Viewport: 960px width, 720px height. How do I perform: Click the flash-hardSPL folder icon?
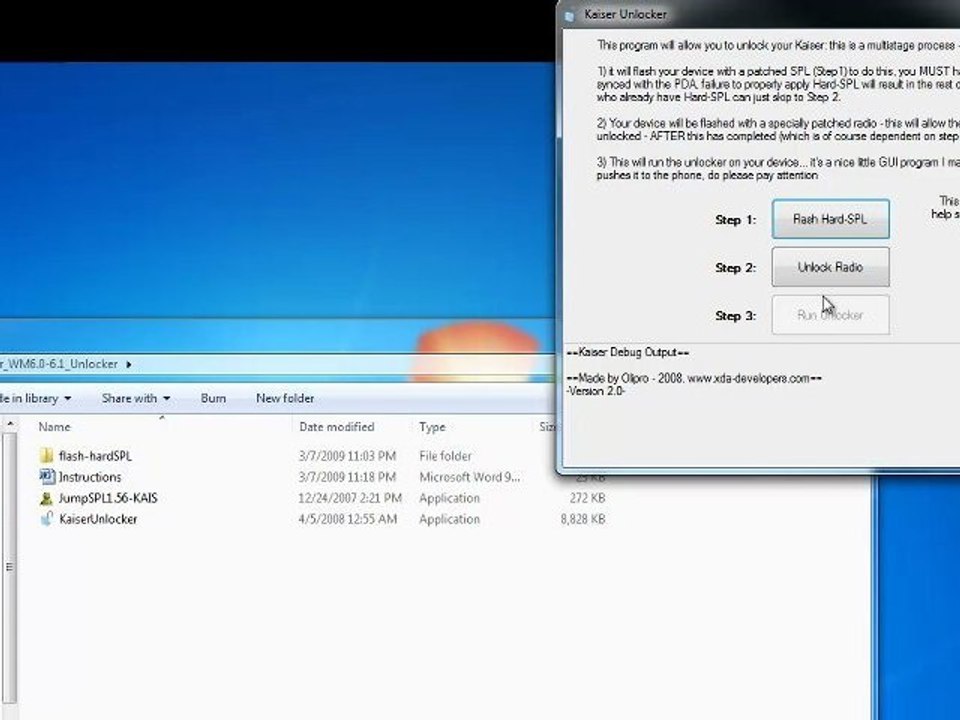point(47,456)
